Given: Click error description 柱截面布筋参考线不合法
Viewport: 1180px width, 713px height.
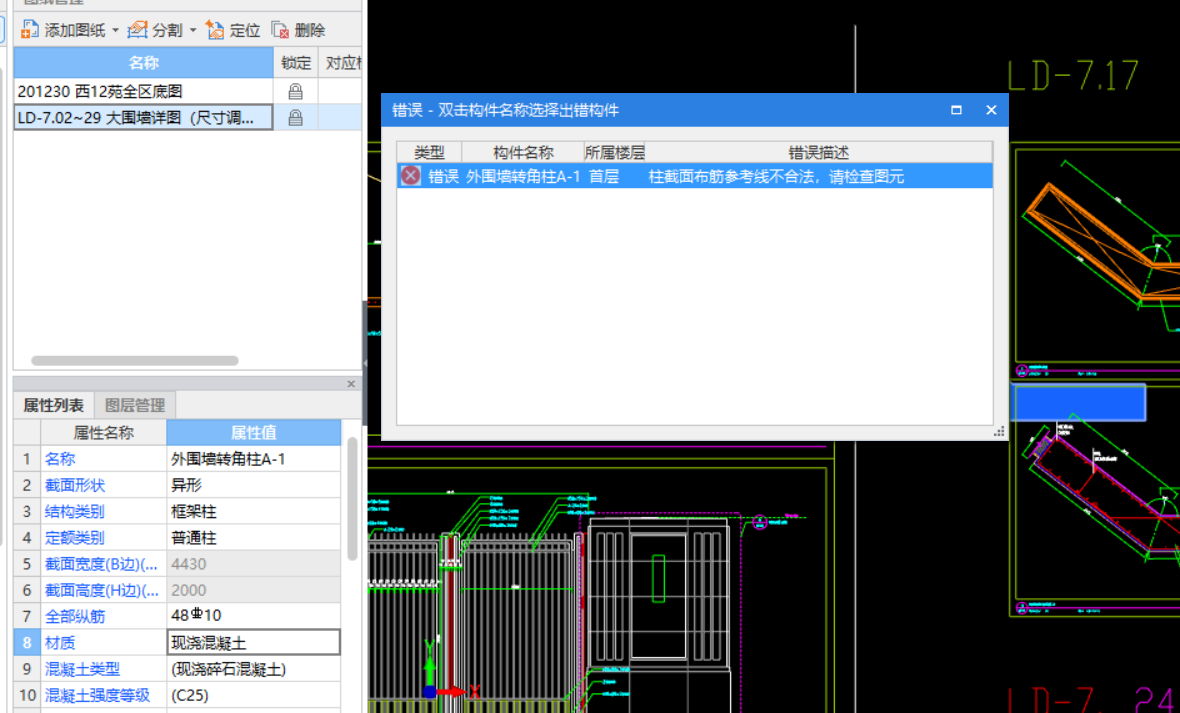Looking at the screenshot, I should (x=776, y=176).
